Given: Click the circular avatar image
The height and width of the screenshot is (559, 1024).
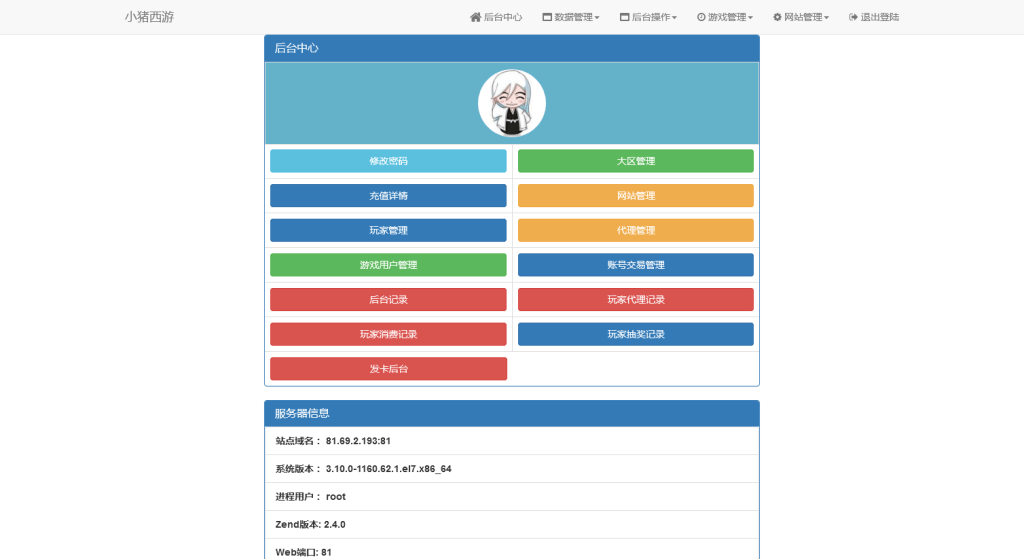Looking at the screenshot, I should (512, 103).
